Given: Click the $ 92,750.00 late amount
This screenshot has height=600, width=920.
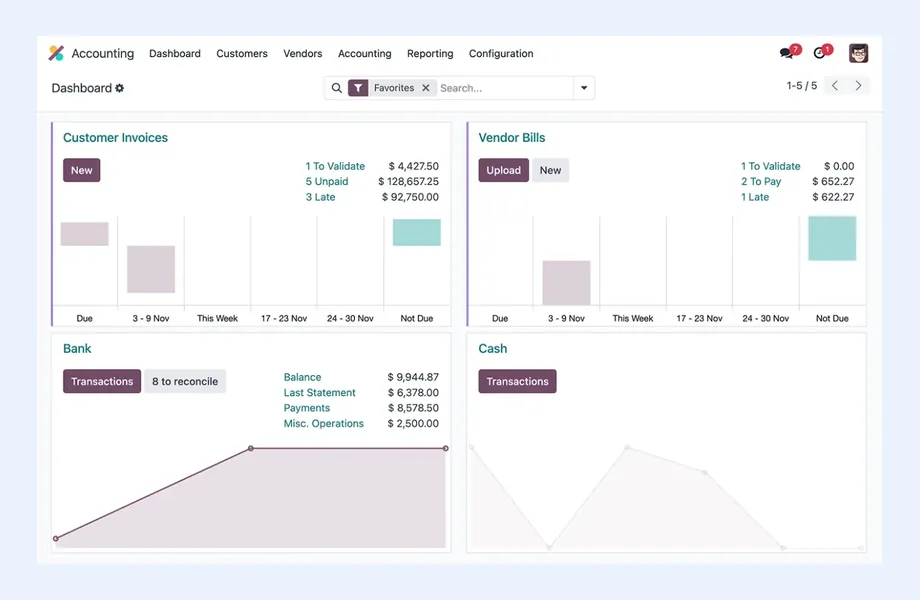Looking at the screenshot, I should 410,197.
